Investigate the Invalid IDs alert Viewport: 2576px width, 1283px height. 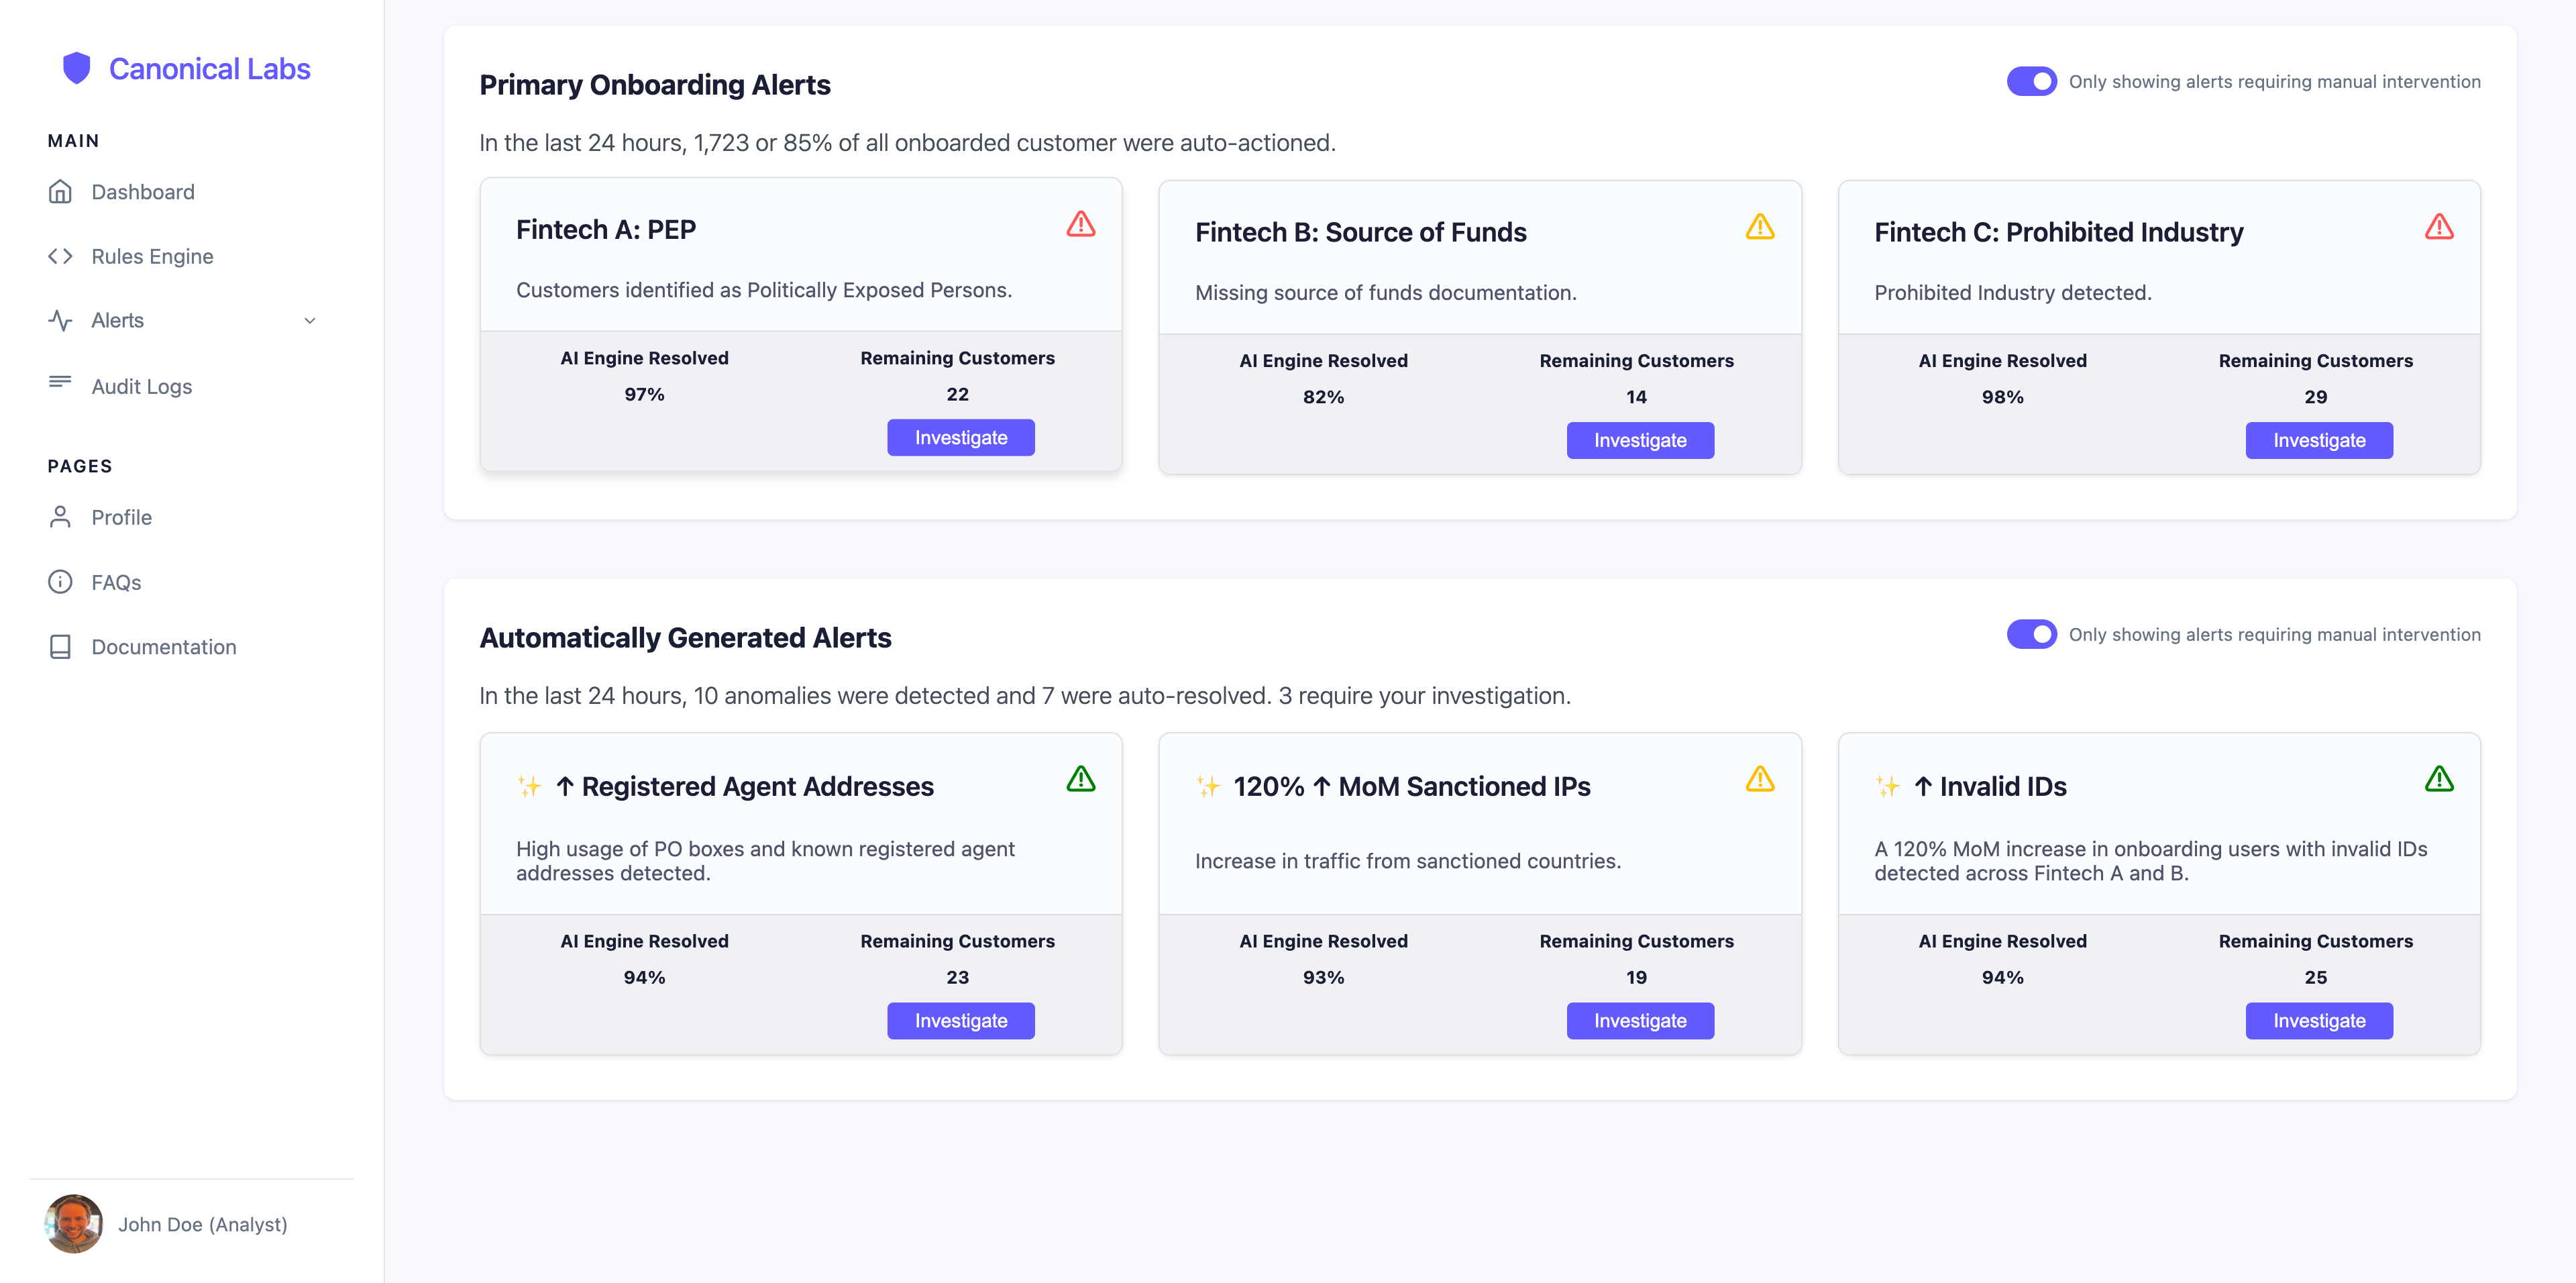tap(2318, 1021)
